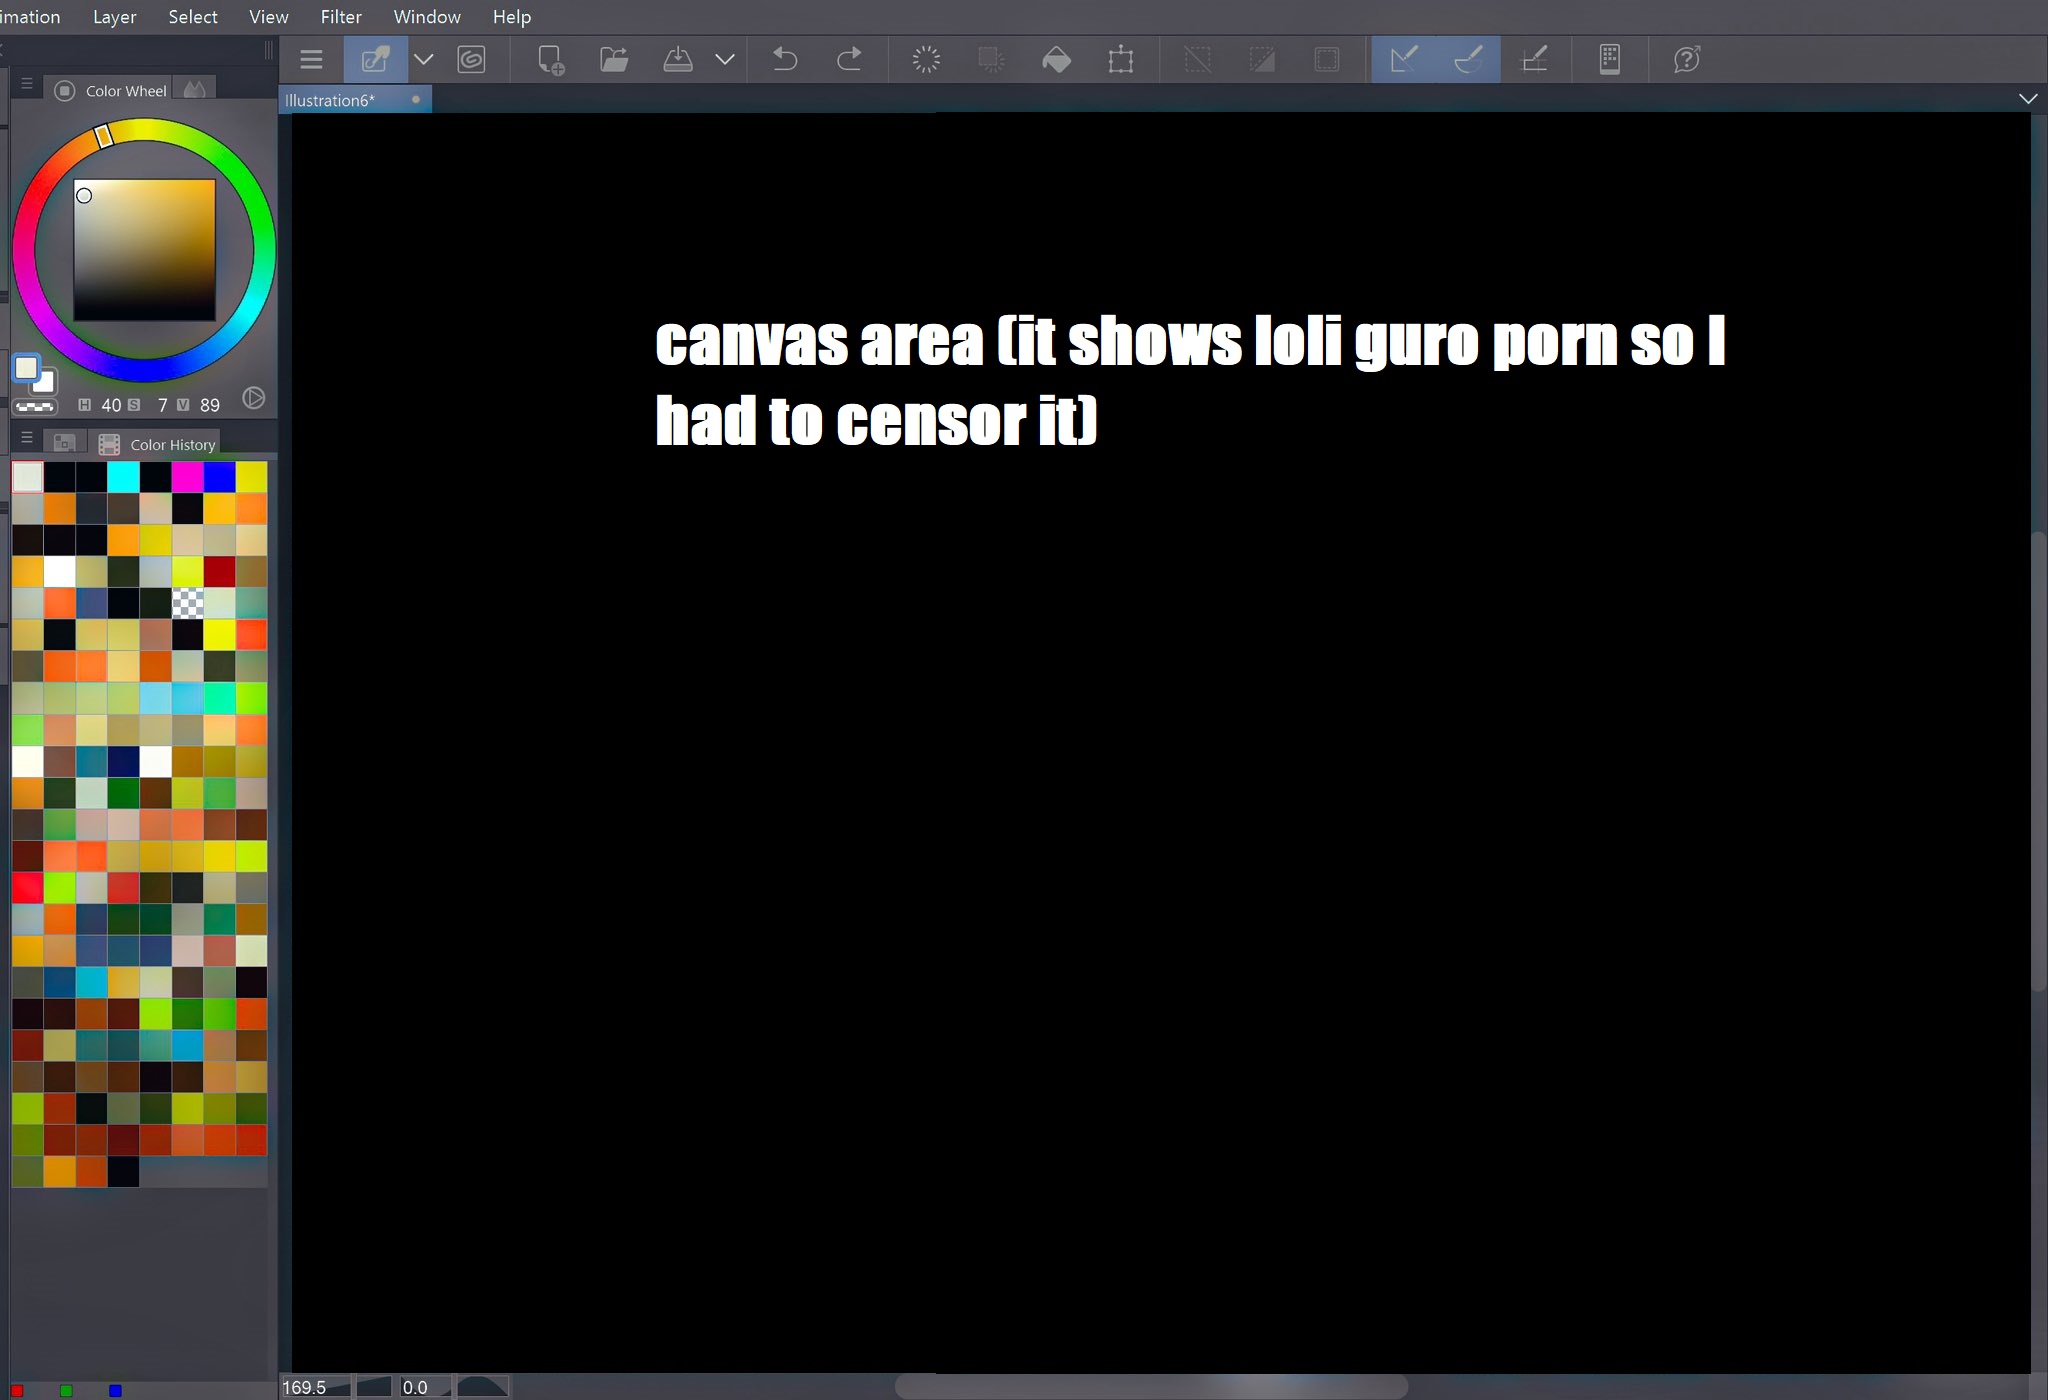Expand dropdown arrow beside Save icon

tap(725, 60)
